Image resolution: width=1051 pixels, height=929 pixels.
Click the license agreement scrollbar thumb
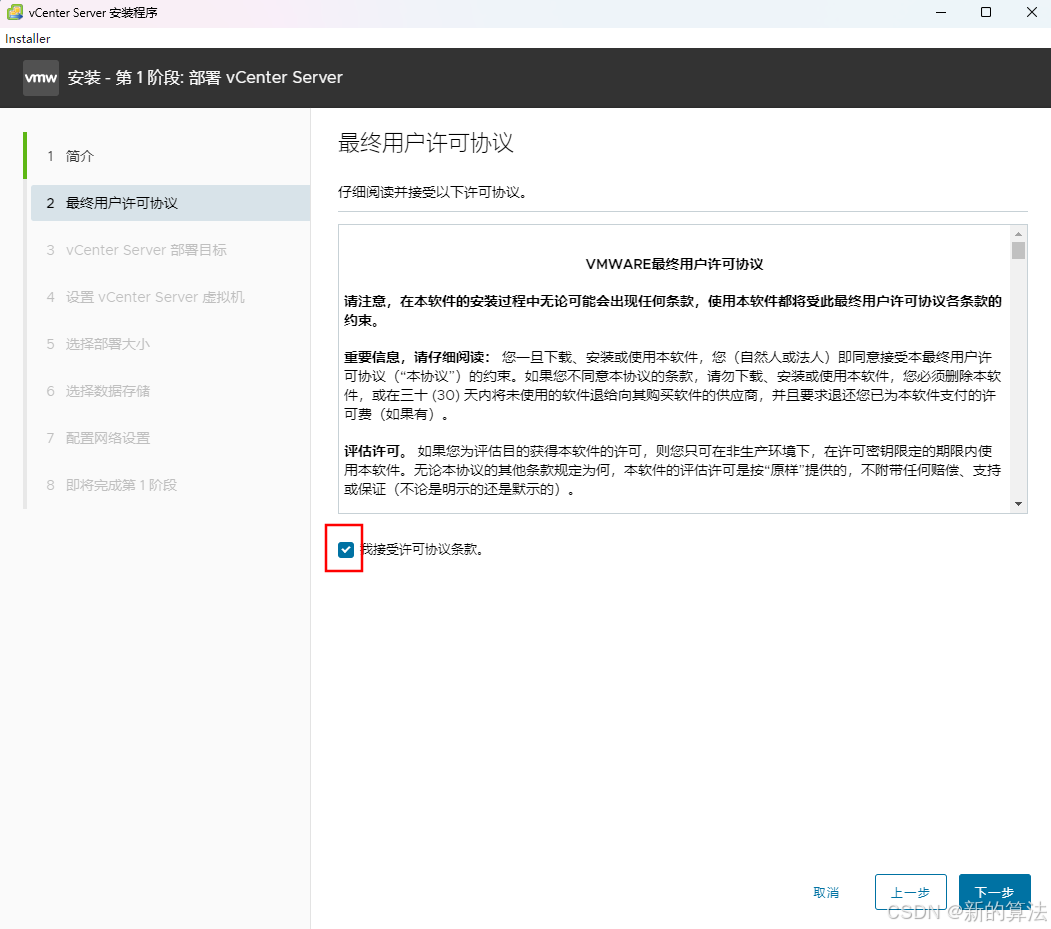coord(1018,251)
